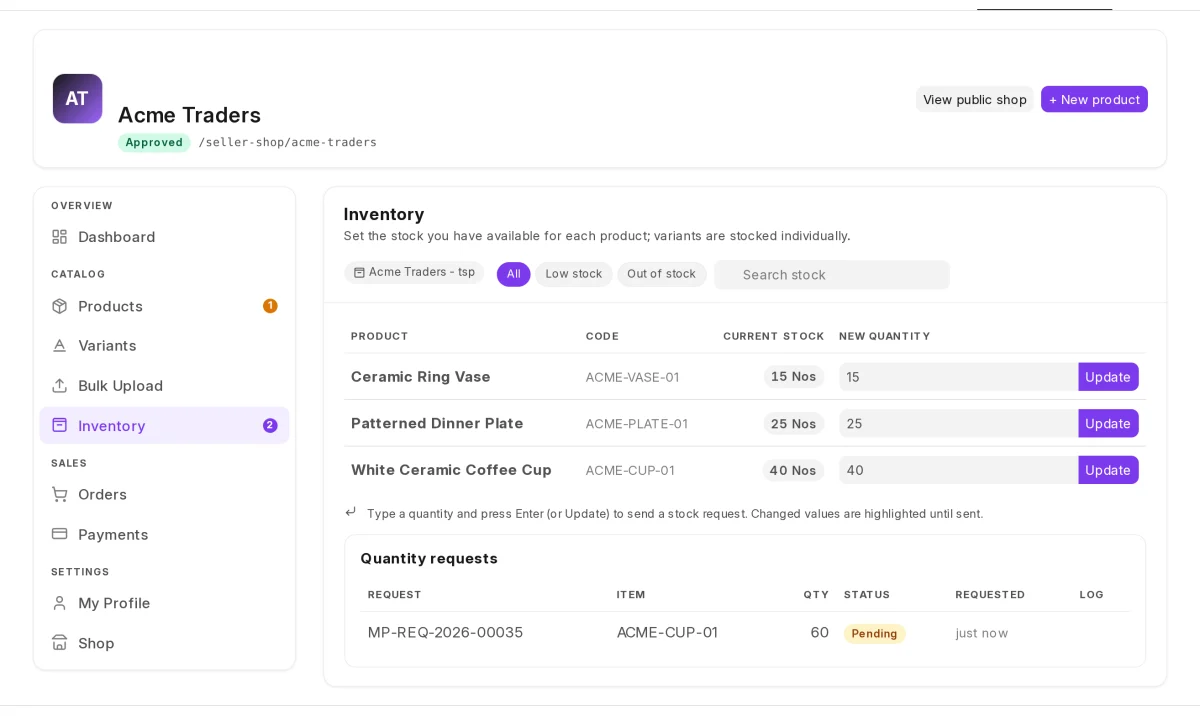Click code ACME-CUP-01 in inventory table

(630, 470)
